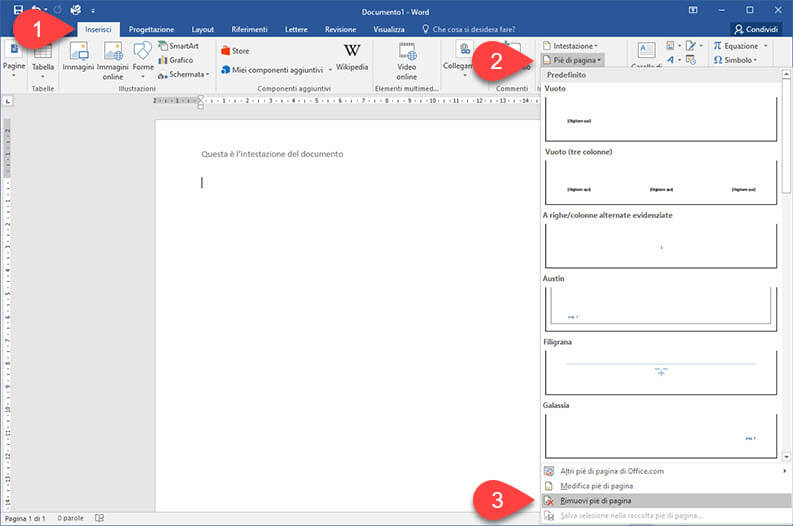Screen dimensions: 793x526
Task: Open the Equazione dropdown
Action: [741, 46]
